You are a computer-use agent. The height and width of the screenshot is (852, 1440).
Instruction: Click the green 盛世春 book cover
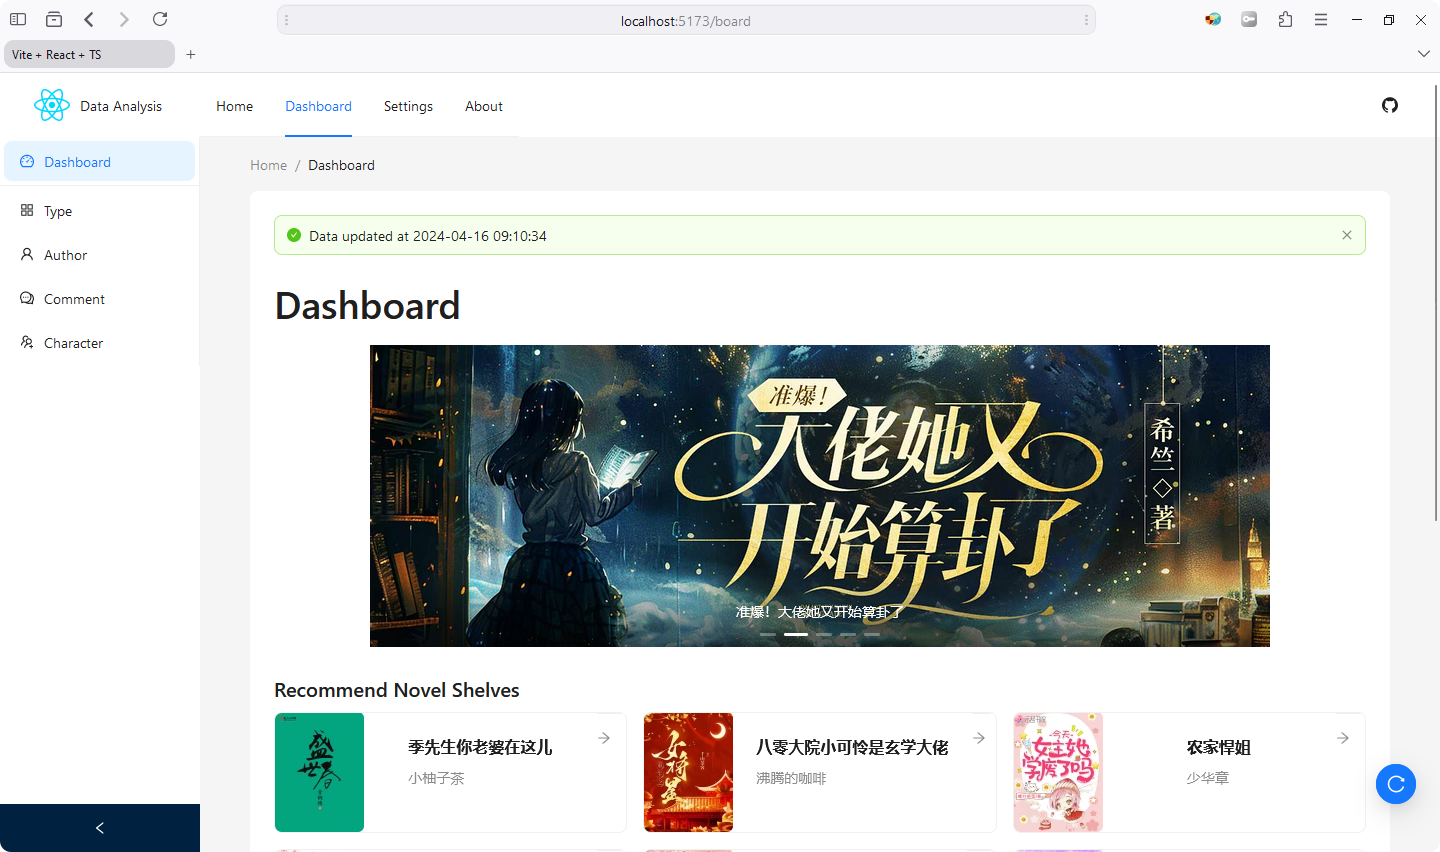click(319, 772)
